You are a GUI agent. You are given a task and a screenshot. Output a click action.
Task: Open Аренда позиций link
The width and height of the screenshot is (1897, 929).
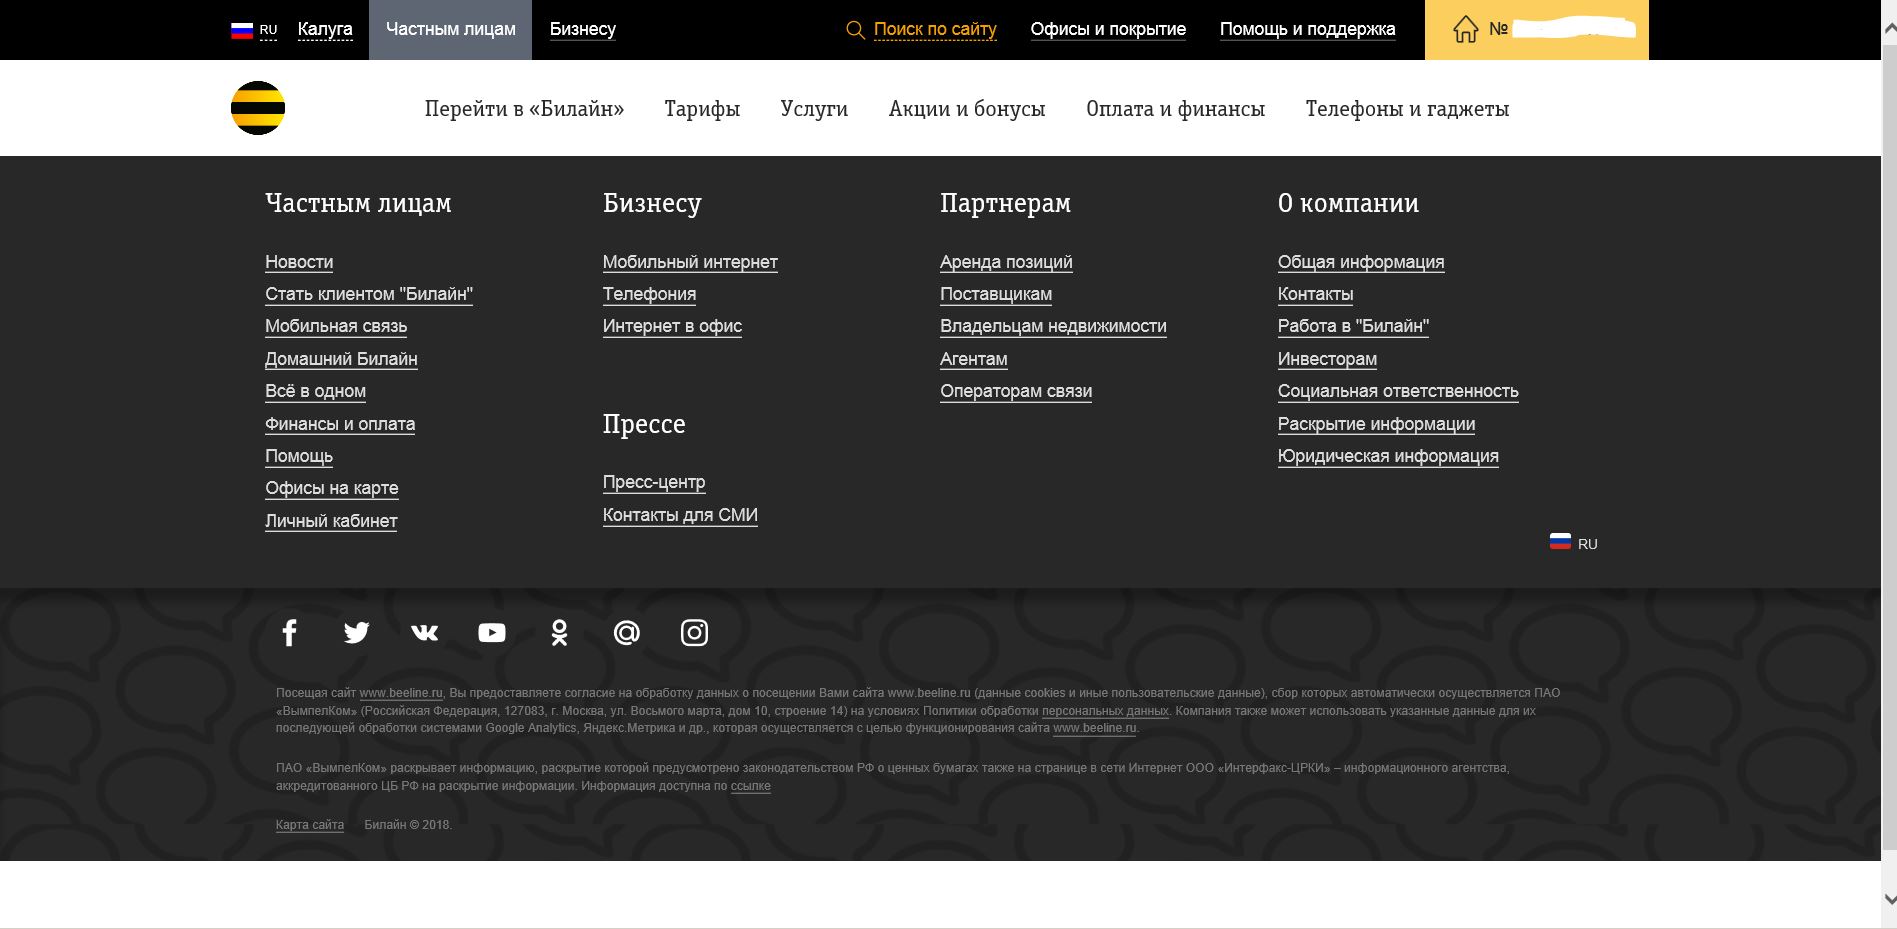[1006, 262]
